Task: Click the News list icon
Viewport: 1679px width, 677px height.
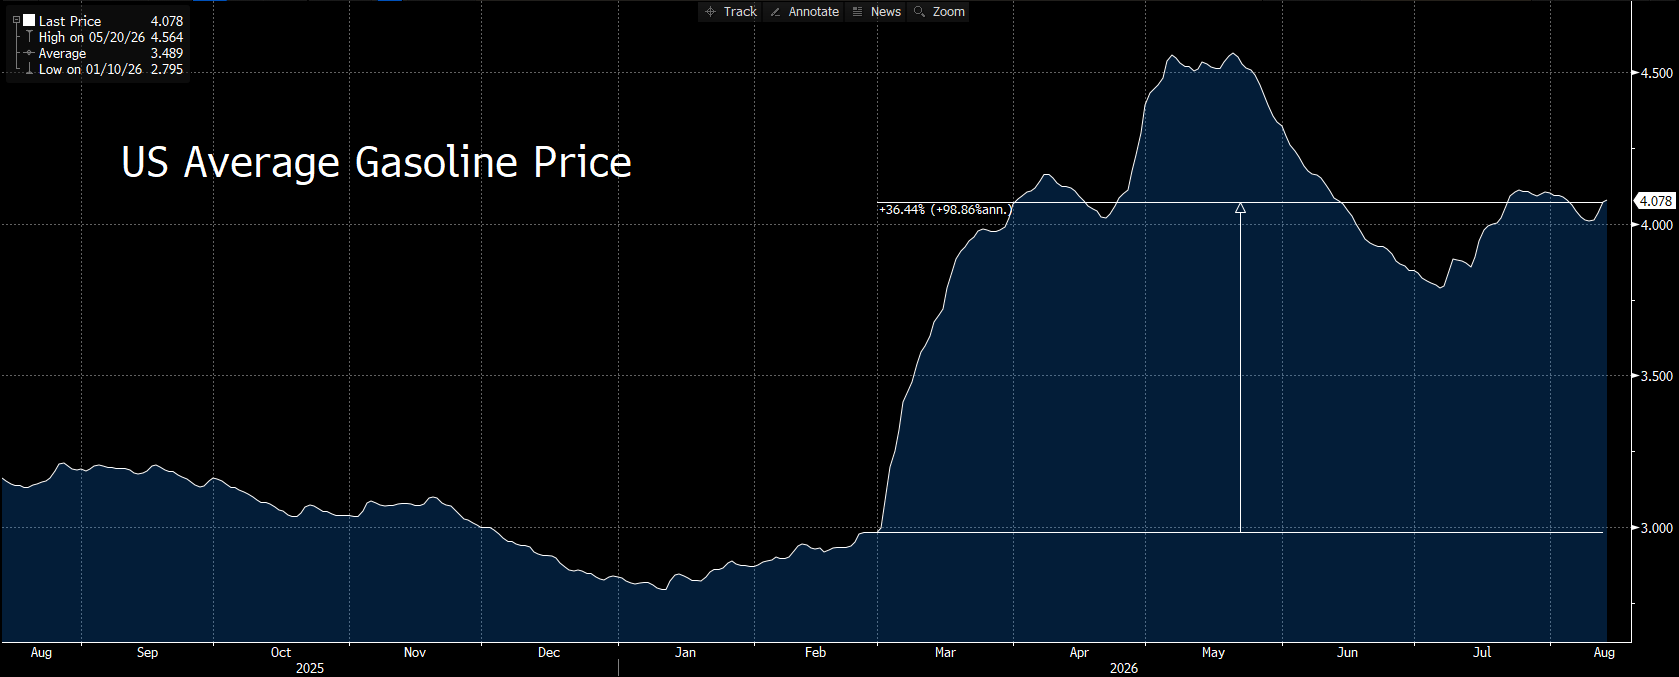Action: (858, 12)
